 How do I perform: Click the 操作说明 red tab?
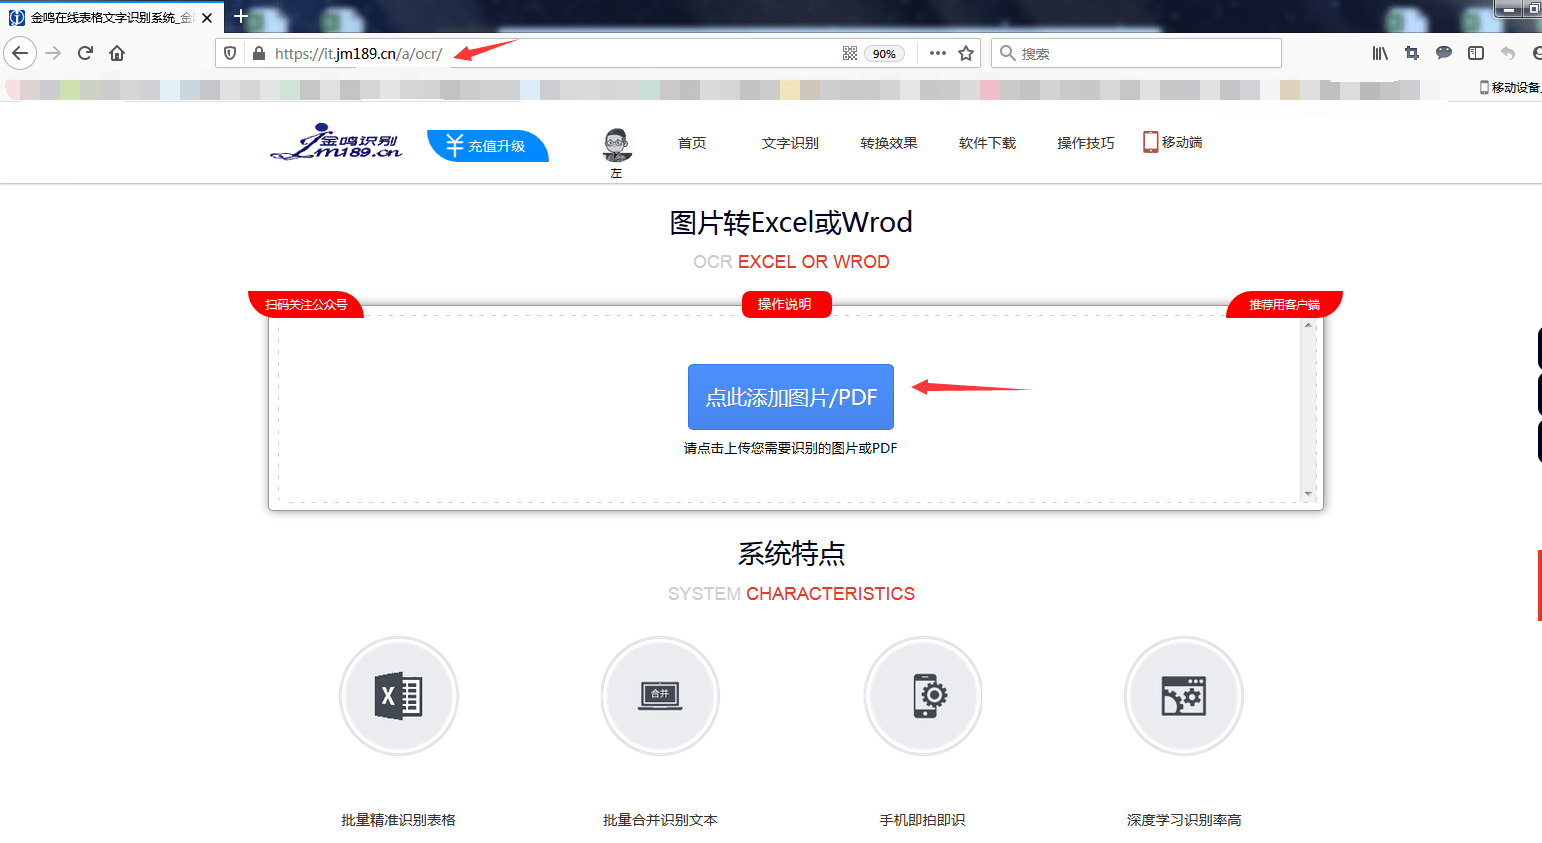[786, 304]
